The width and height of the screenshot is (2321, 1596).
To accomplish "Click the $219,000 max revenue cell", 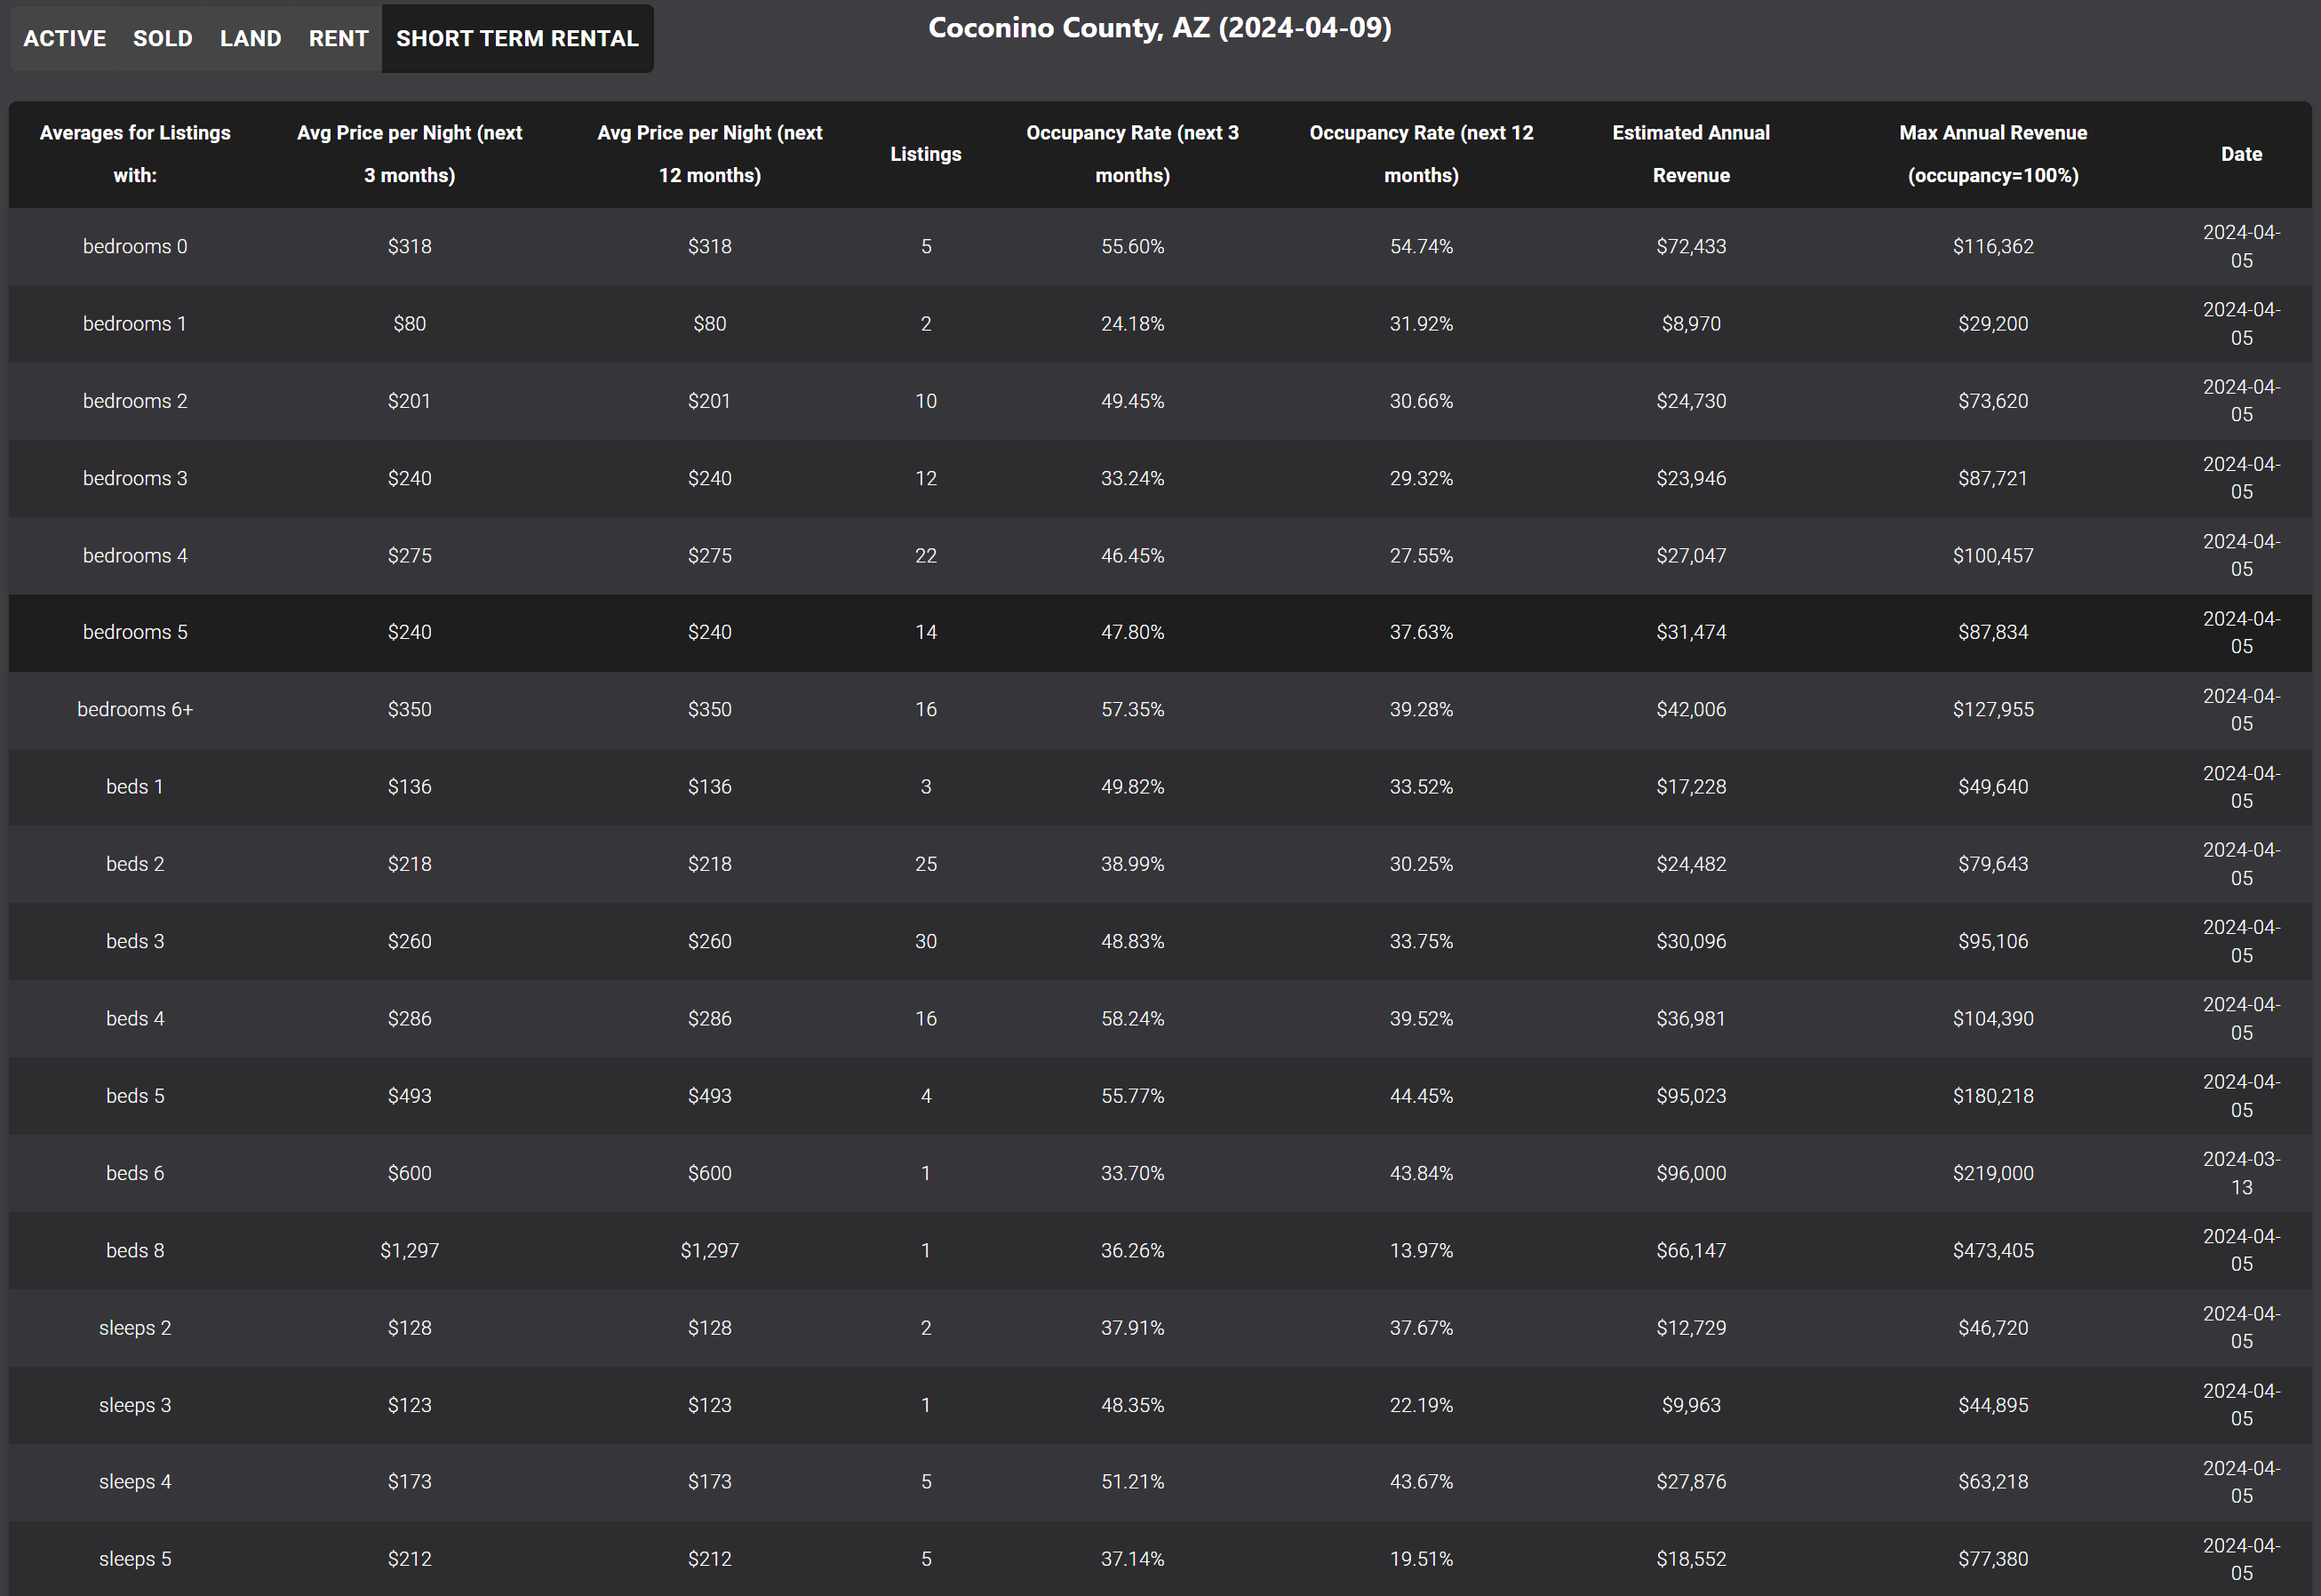I will [1993, 1173].
